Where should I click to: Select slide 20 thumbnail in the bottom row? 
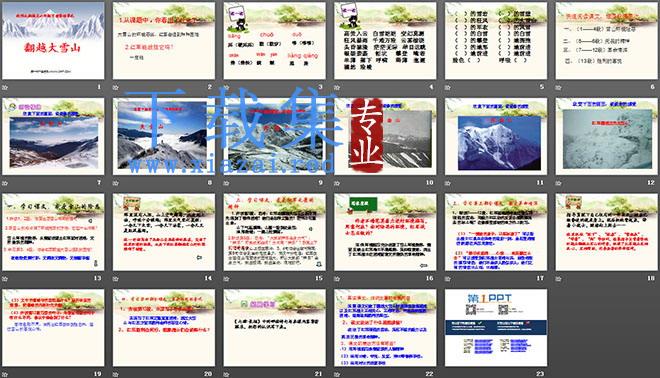coord(164,327)
